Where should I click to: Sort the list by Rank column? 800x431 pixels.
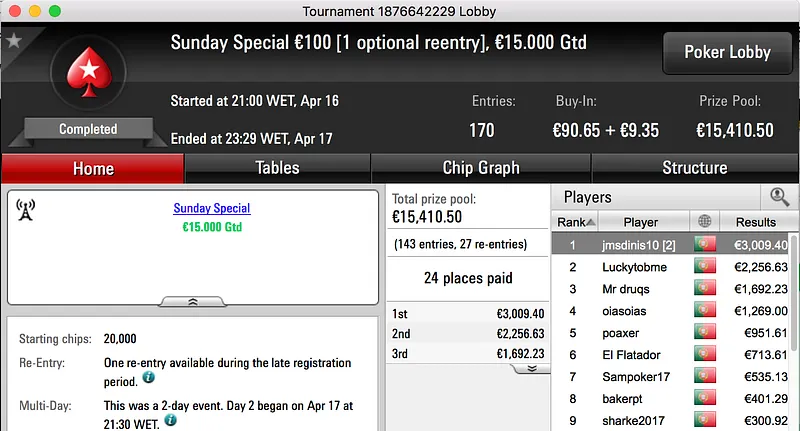pos(576,222)
